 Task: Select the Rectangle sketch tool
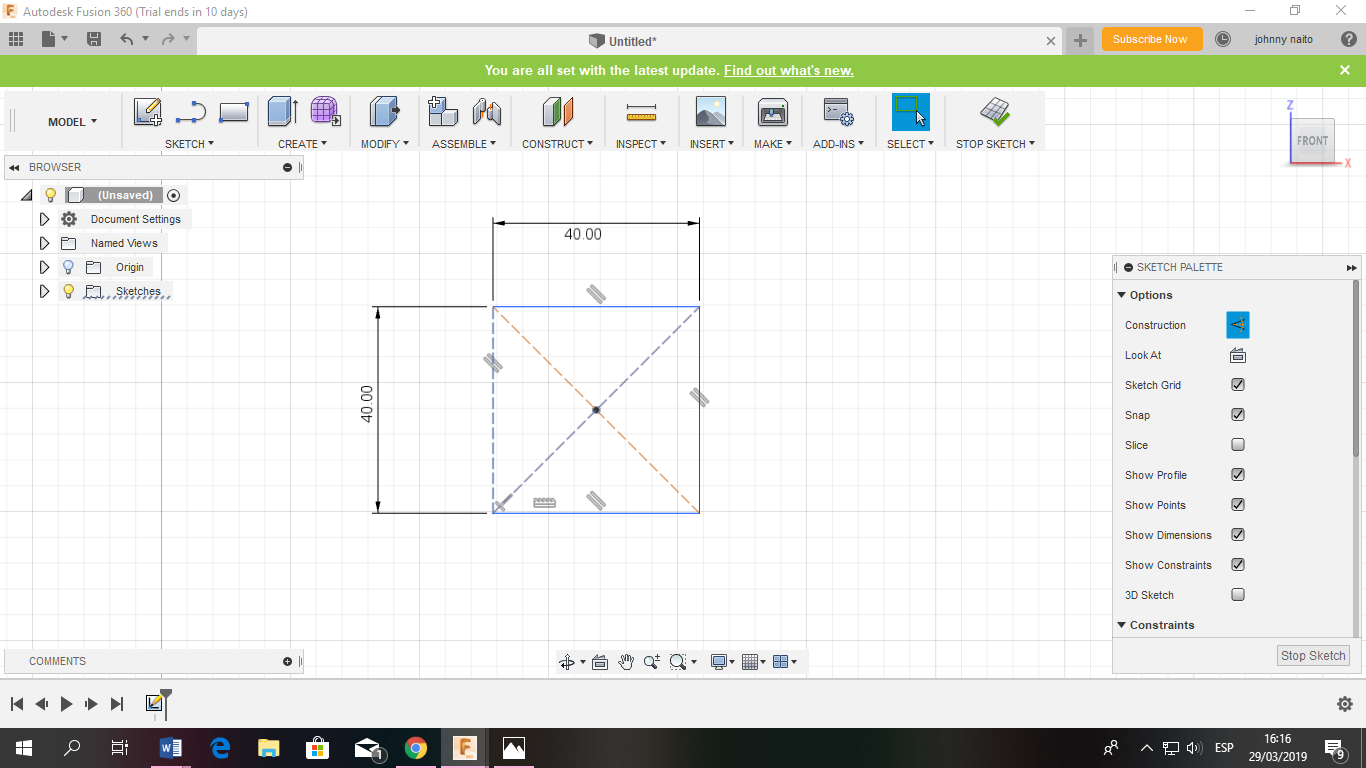pyautogui.click(x=233, y=112)
